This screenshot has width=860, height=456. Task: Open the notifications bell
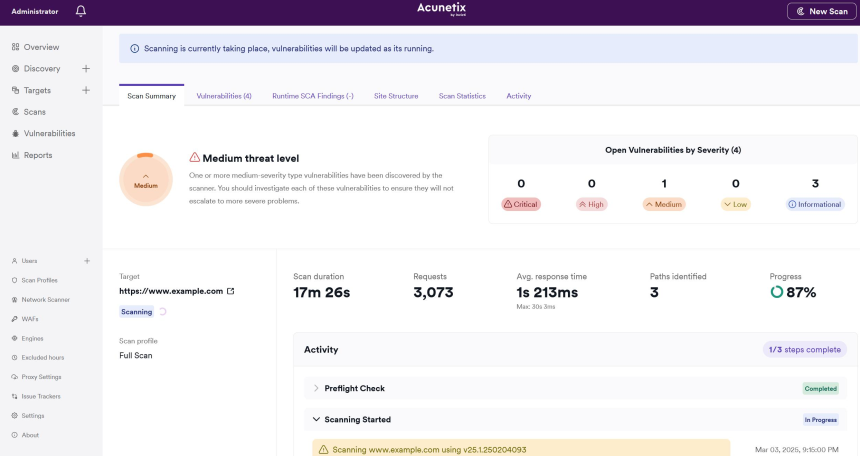(x=81, y=11)
